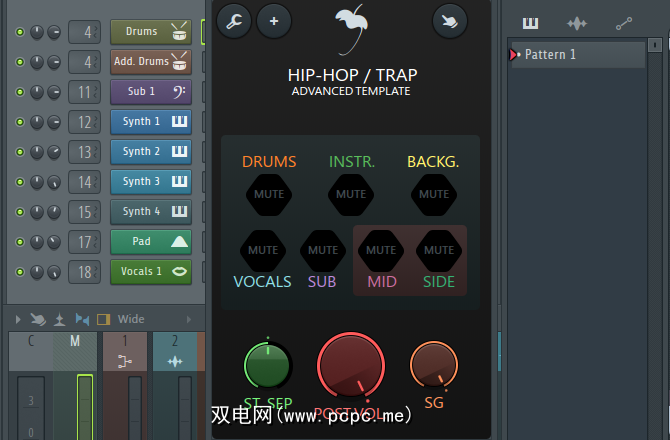Image resolution: width=670 pixels, height=440 pixels.
Task: Open mixer track selector 17 for Pad
Action: (x=85, y=242)
